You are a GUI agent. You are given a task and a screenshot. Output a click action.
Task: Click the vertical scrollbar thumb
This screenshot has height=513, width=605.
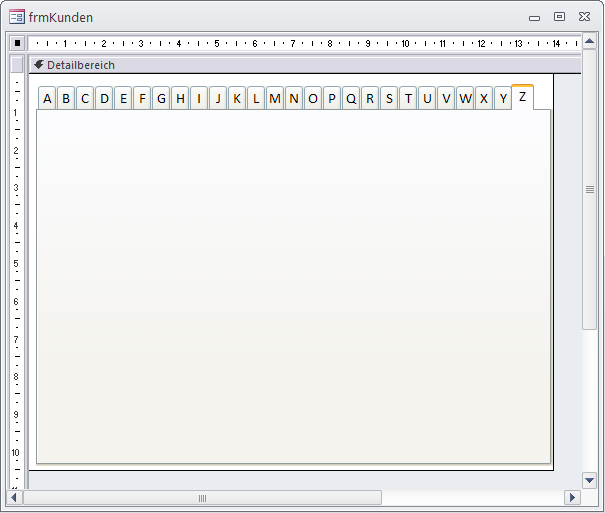[589, 189]
